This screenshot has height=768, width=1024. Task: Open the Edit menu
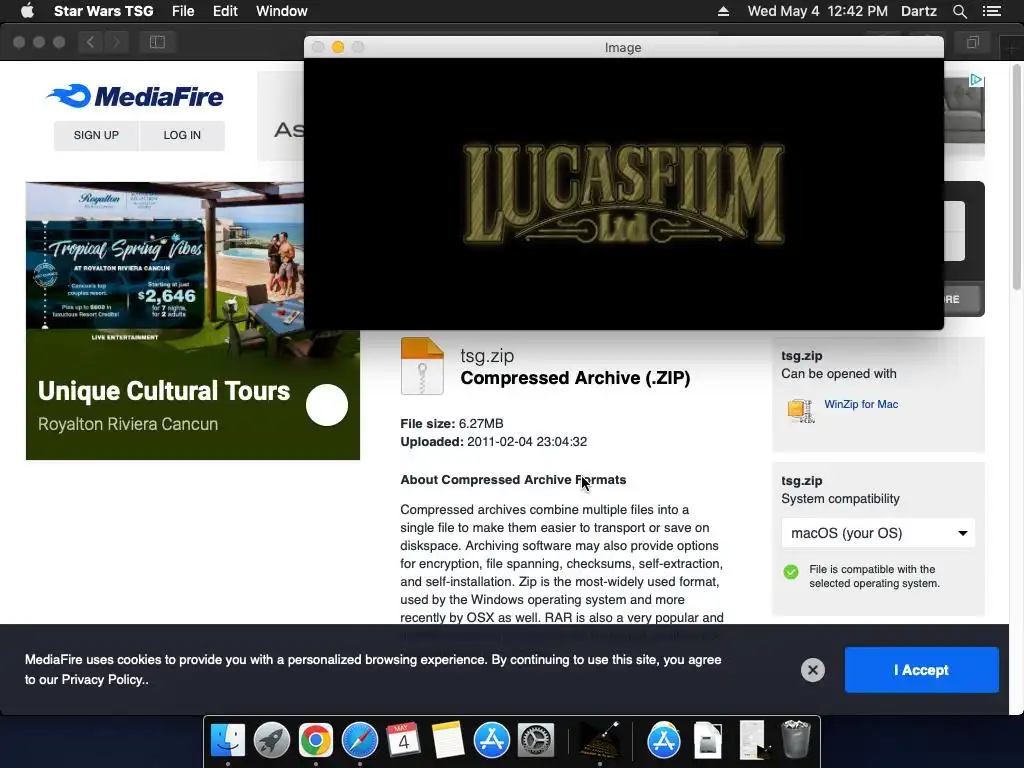[225, 11]
